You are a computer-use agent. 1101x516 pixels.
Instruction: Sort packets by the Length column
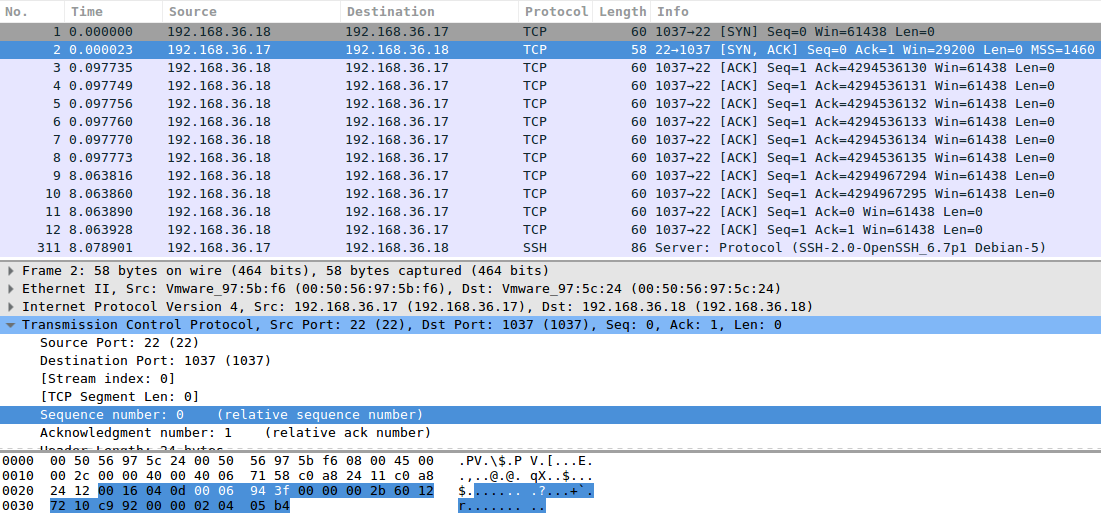pyautogui.click(x=621, y=11)
